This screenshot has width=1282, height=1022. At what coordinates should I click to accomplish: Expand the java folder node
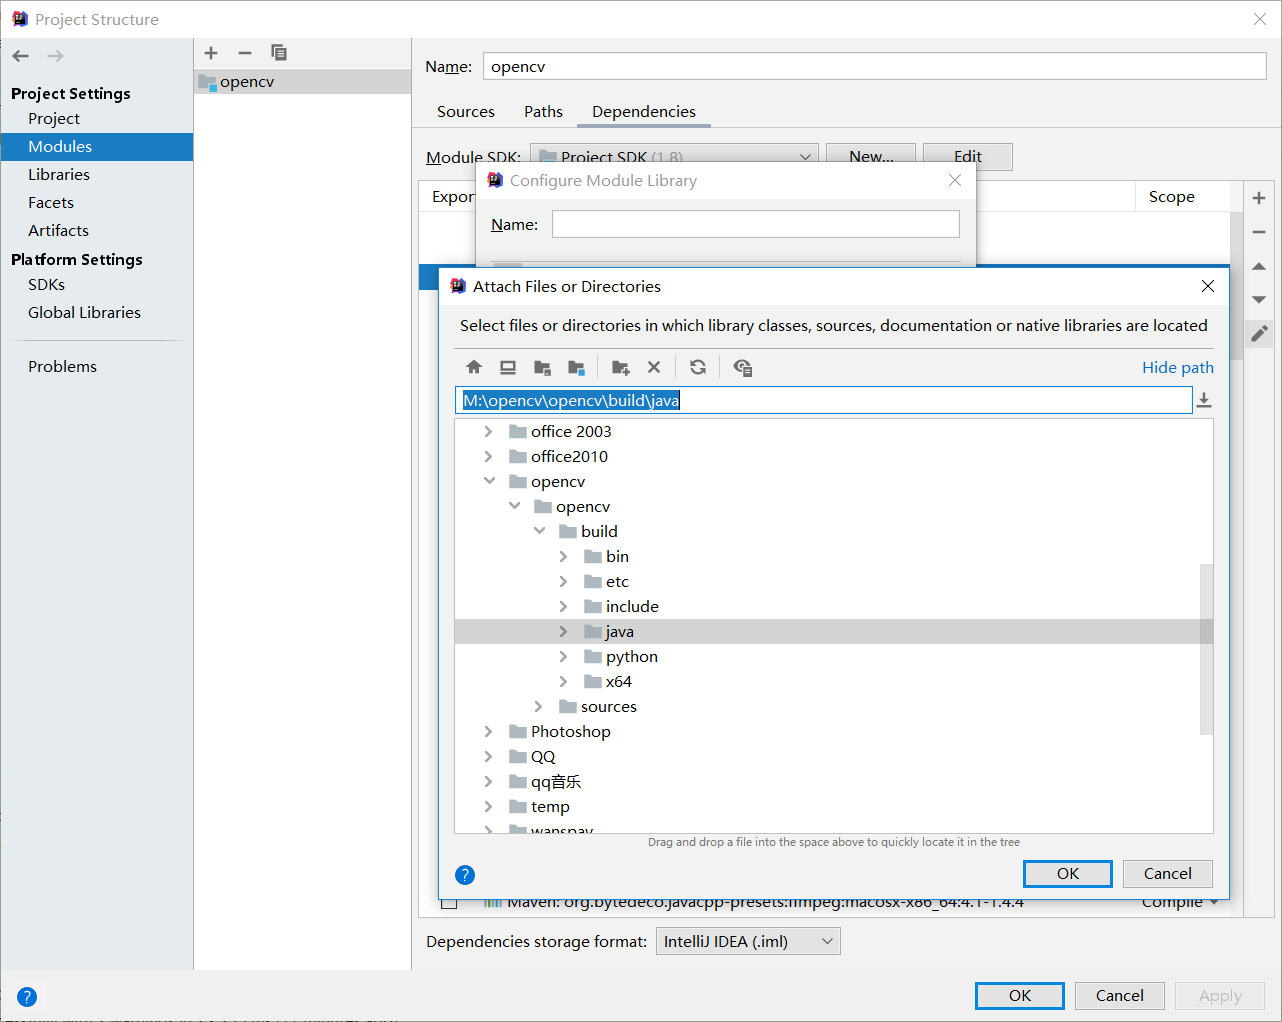click(563, 631)
